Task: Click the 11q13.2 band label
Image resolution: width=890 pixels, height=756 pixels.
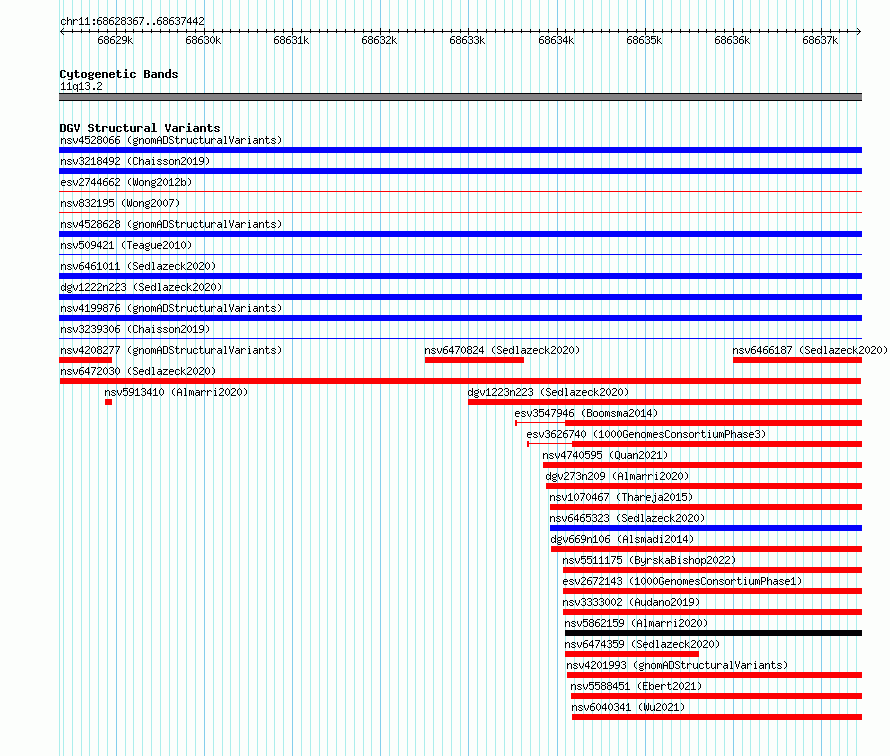Action: click(81, 86)
